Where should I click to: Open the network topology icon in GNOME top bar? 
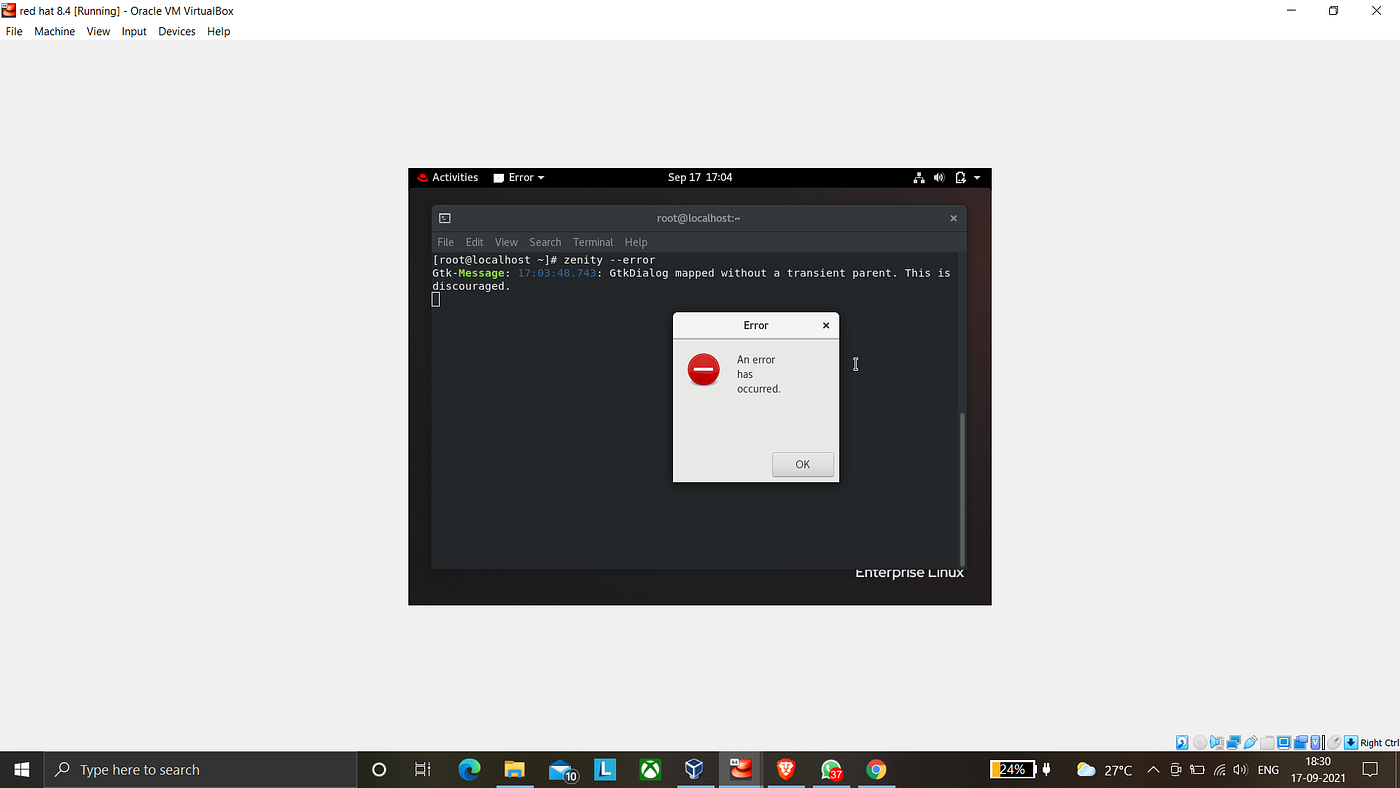[x=919, y=177]
